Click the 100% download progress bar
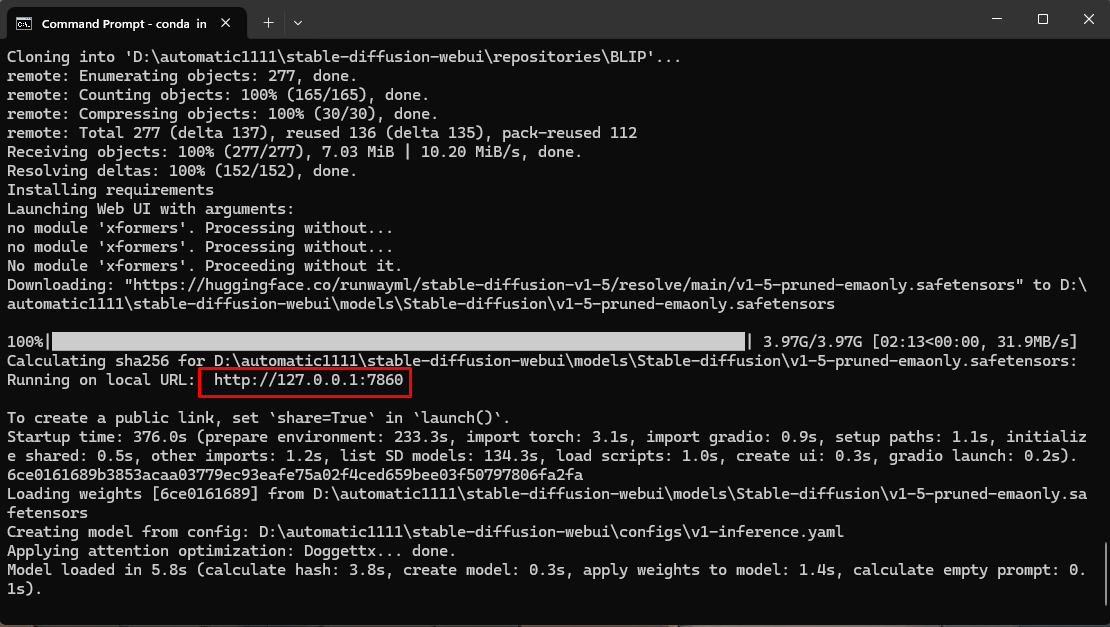 [398, 342]
